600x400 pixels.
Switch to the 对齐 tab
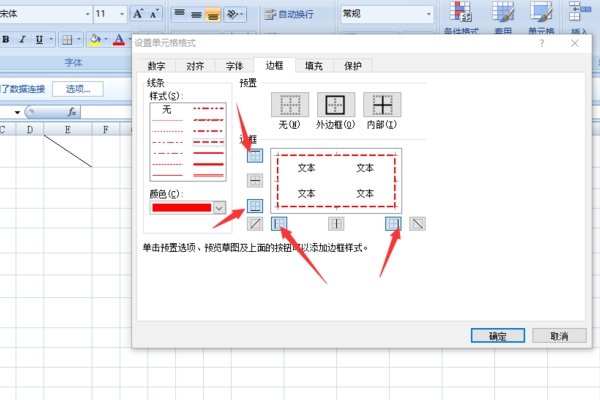pyautogui.click(x=195, y=66)
